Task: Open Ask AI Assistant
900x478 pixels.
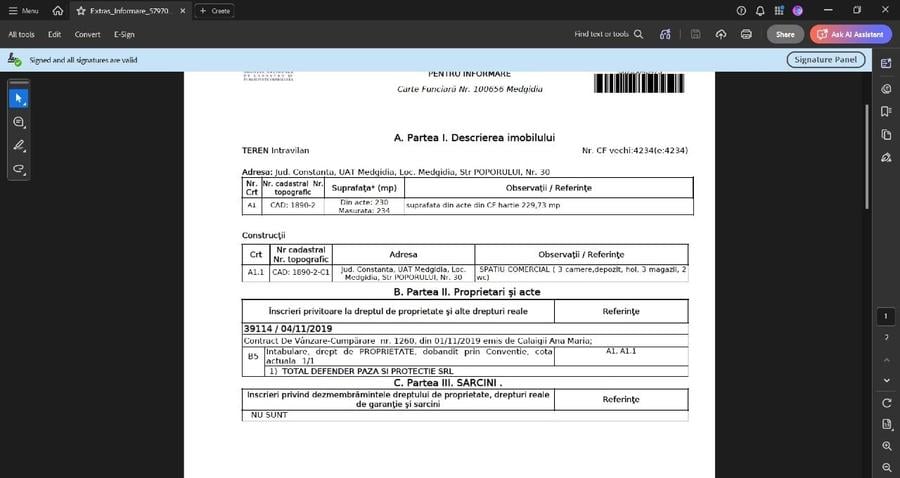Action: [851, 34]
